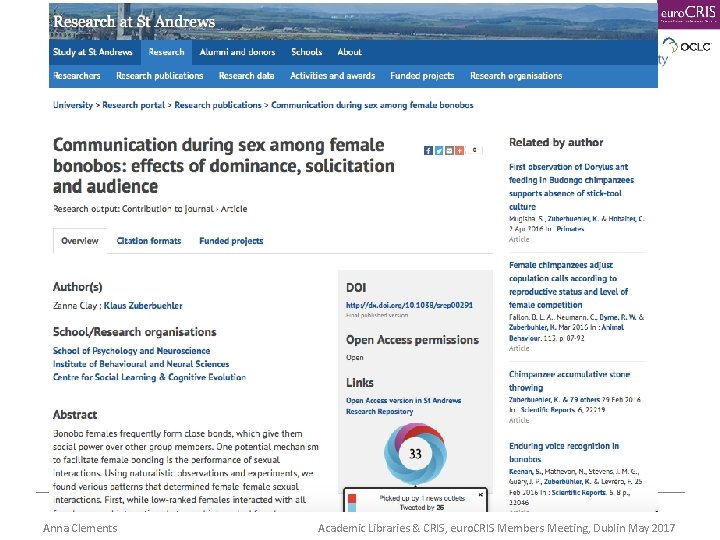Open author Klaus Zuberbuehler profile
This screenshot has width=720, height=540.
[x=143, y=305]
